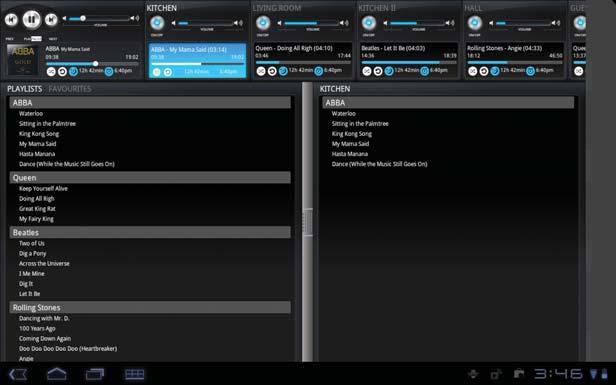Toggle shuffle in the main player

point(51,72)
